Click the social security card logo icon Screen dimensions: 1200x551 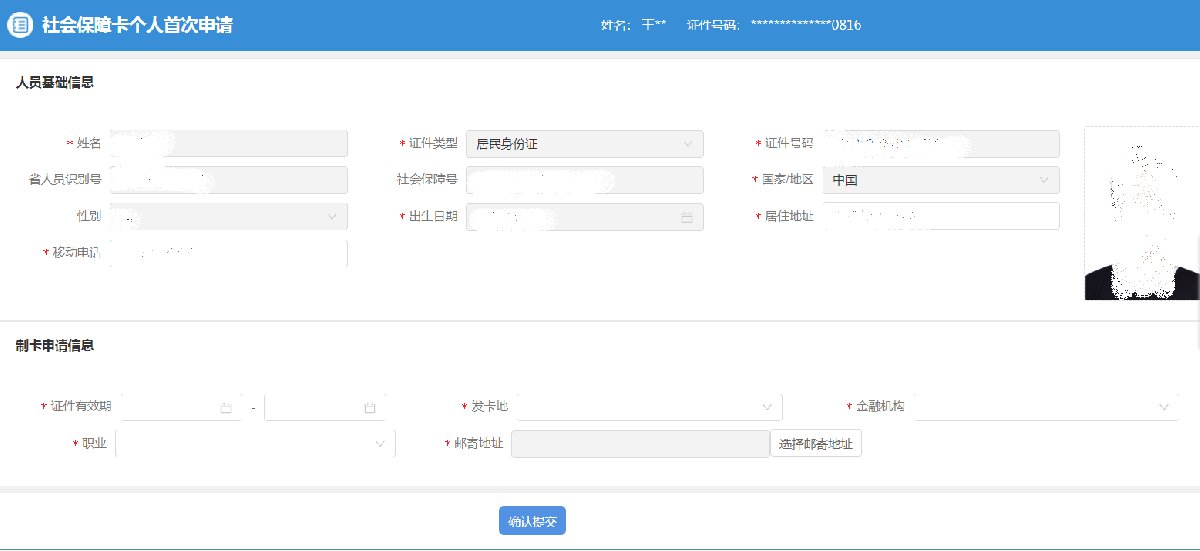[21, 25]
